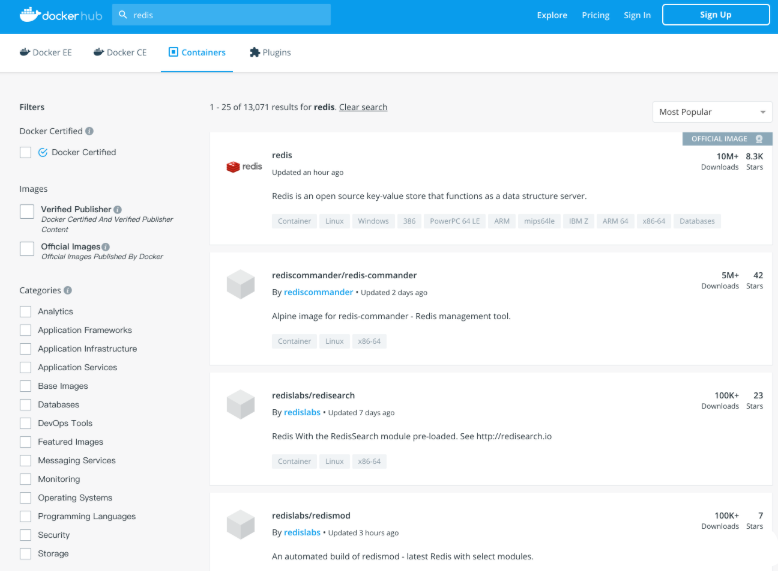Viewport: 778px width, 571px height.
Task: Click the Windows tag on redis
Action: point(373,221)
